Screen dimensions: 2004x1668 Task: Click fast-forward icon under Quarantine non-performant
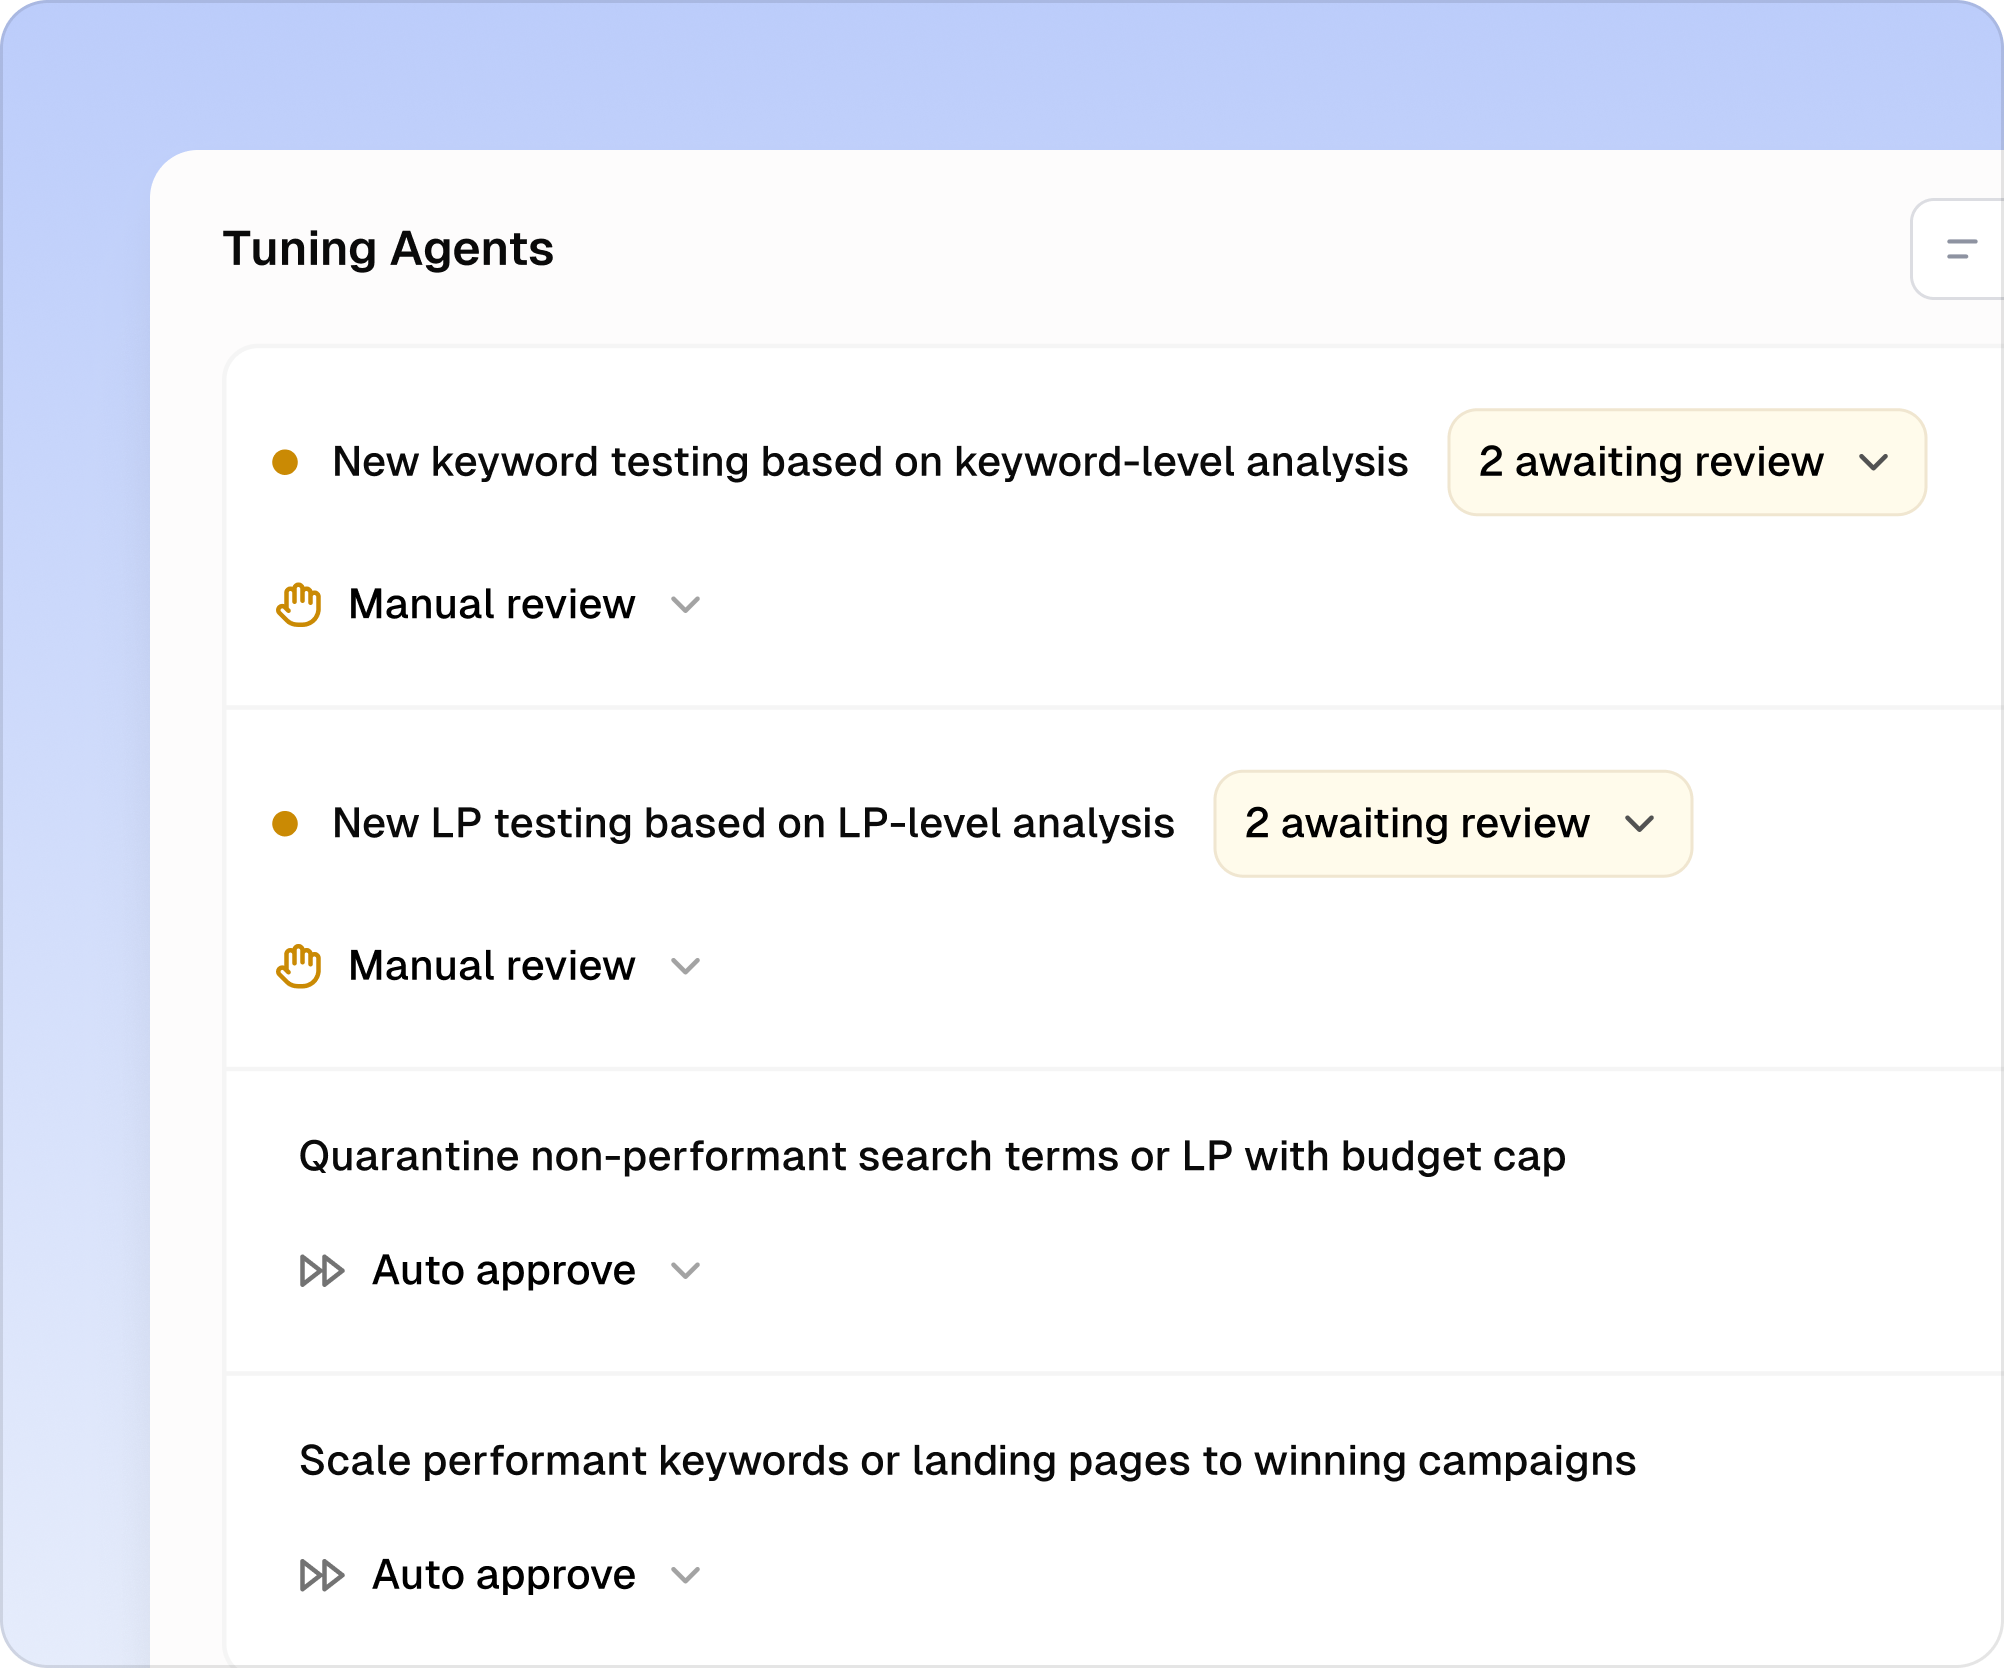(322, 1271)
